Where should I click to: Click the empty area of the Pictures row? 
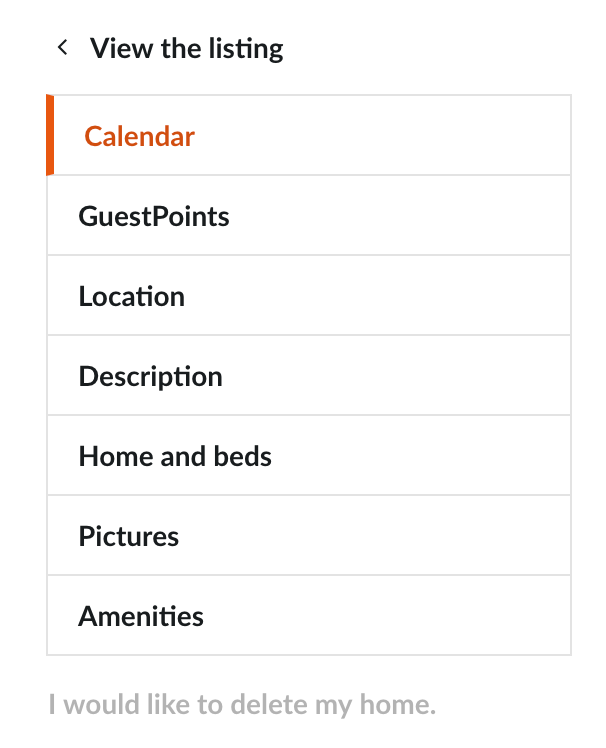click(420, 536)
